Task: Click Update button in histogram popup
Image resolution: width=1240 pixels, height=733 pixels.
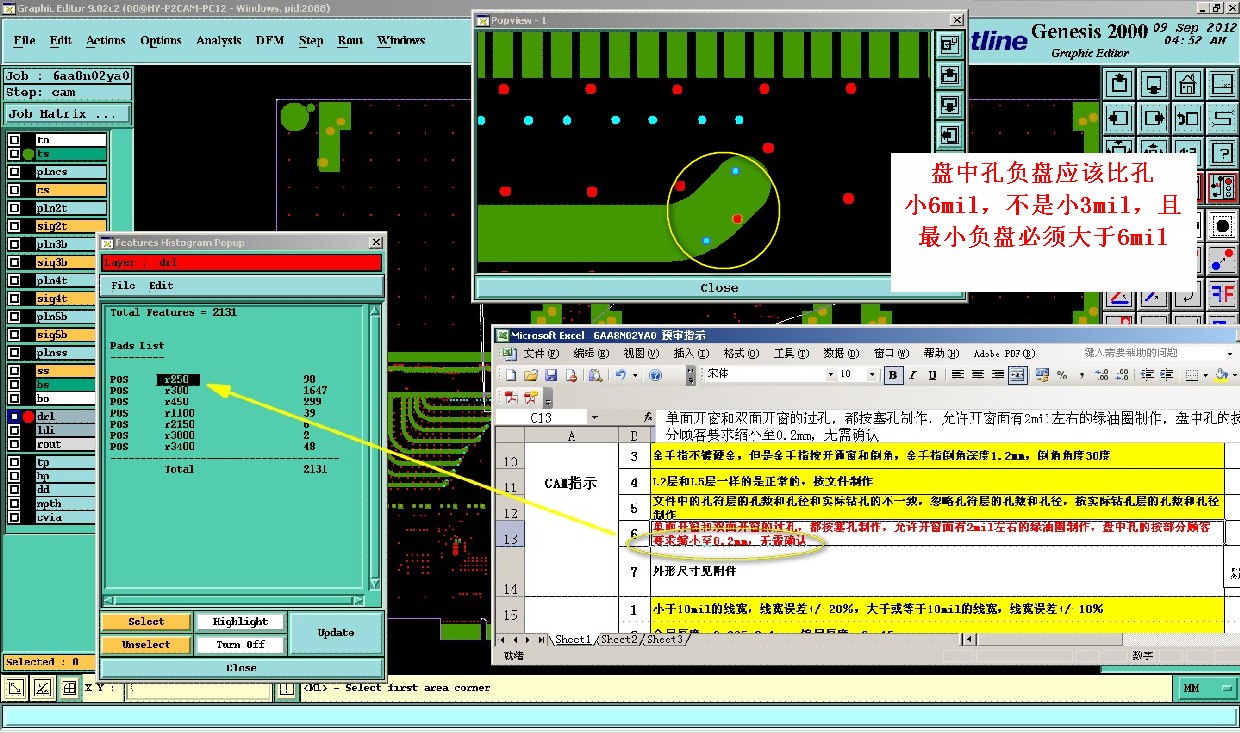Action: (336, 632)
